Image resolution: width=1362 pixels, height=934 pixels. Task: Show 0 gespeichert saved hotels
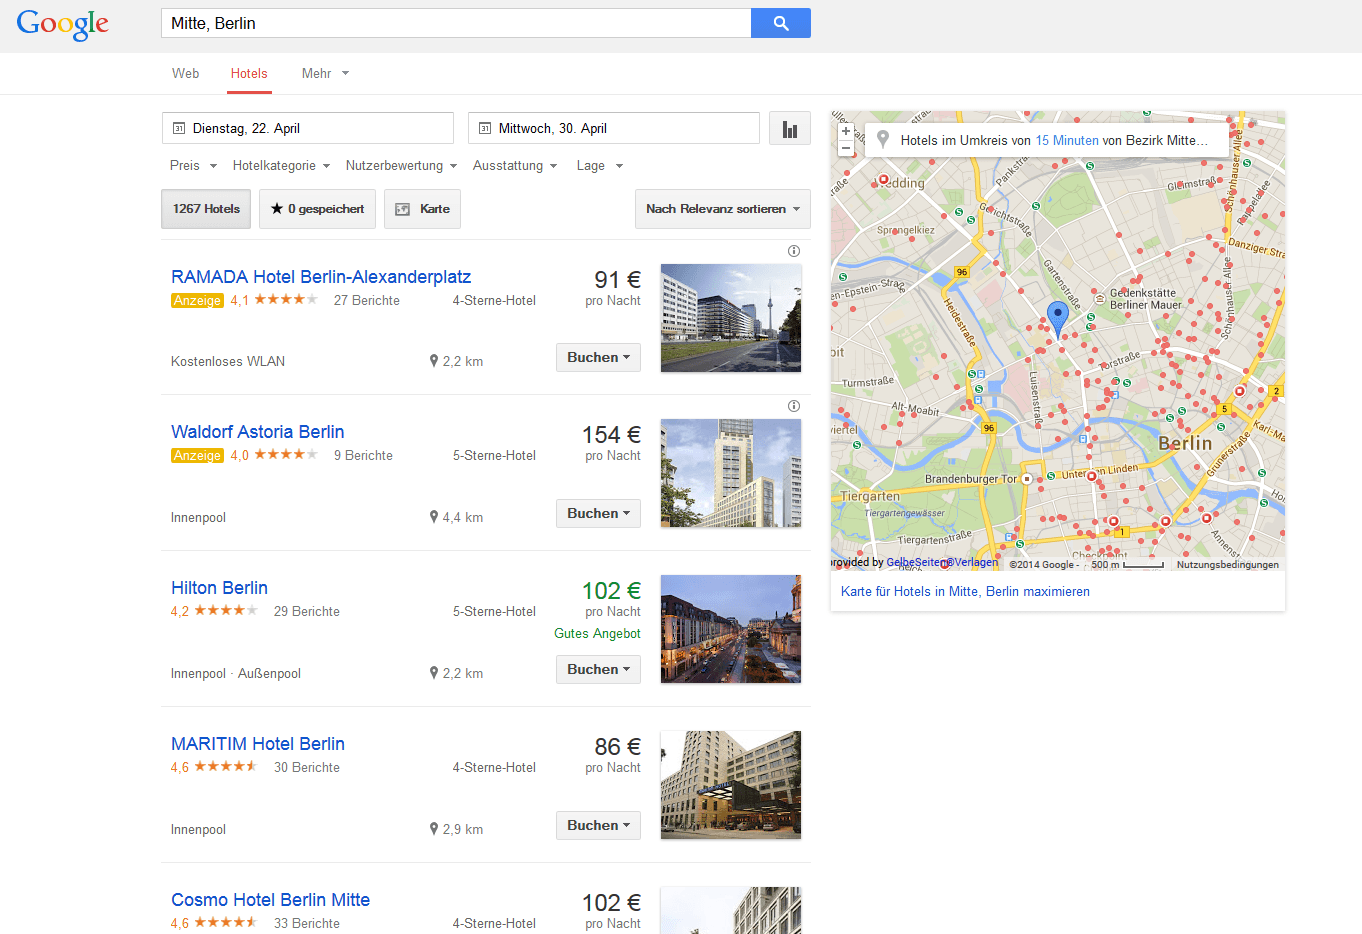click(x=317, y=209)
